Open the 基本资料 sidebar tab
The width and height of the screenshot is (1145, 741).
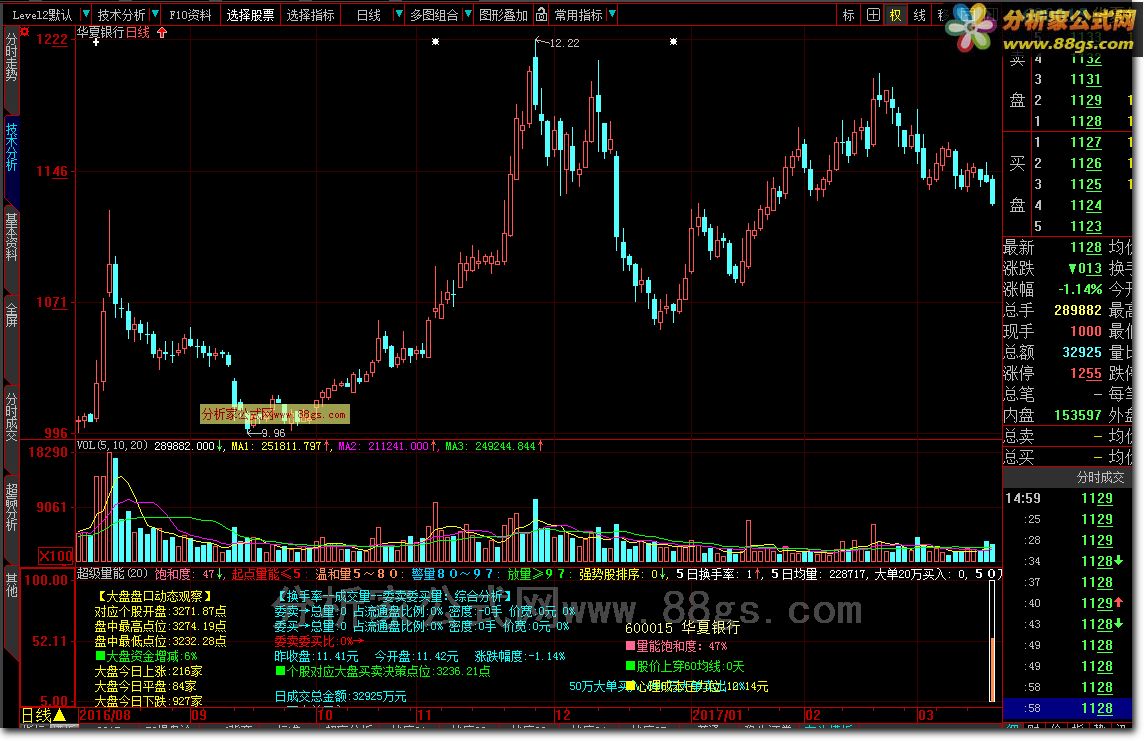click(x=11, y=236)
